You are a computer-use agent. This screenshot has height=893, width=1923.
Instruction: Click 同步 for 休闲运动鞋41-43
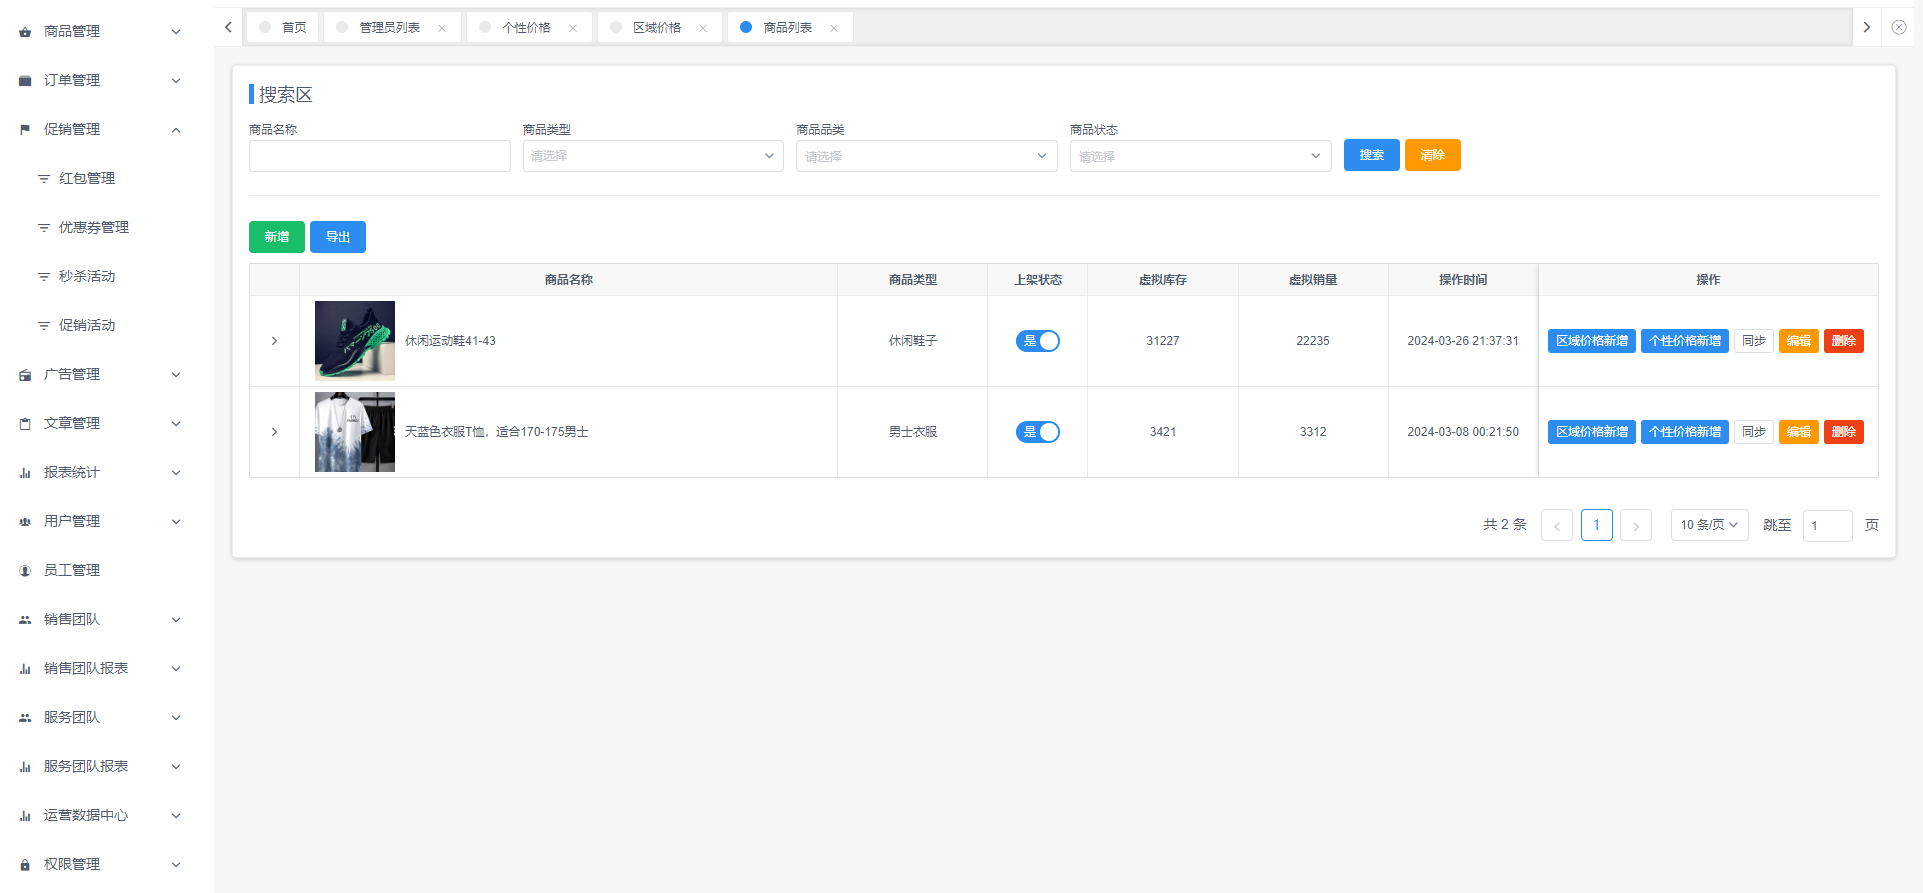[x=1754, y=341]
